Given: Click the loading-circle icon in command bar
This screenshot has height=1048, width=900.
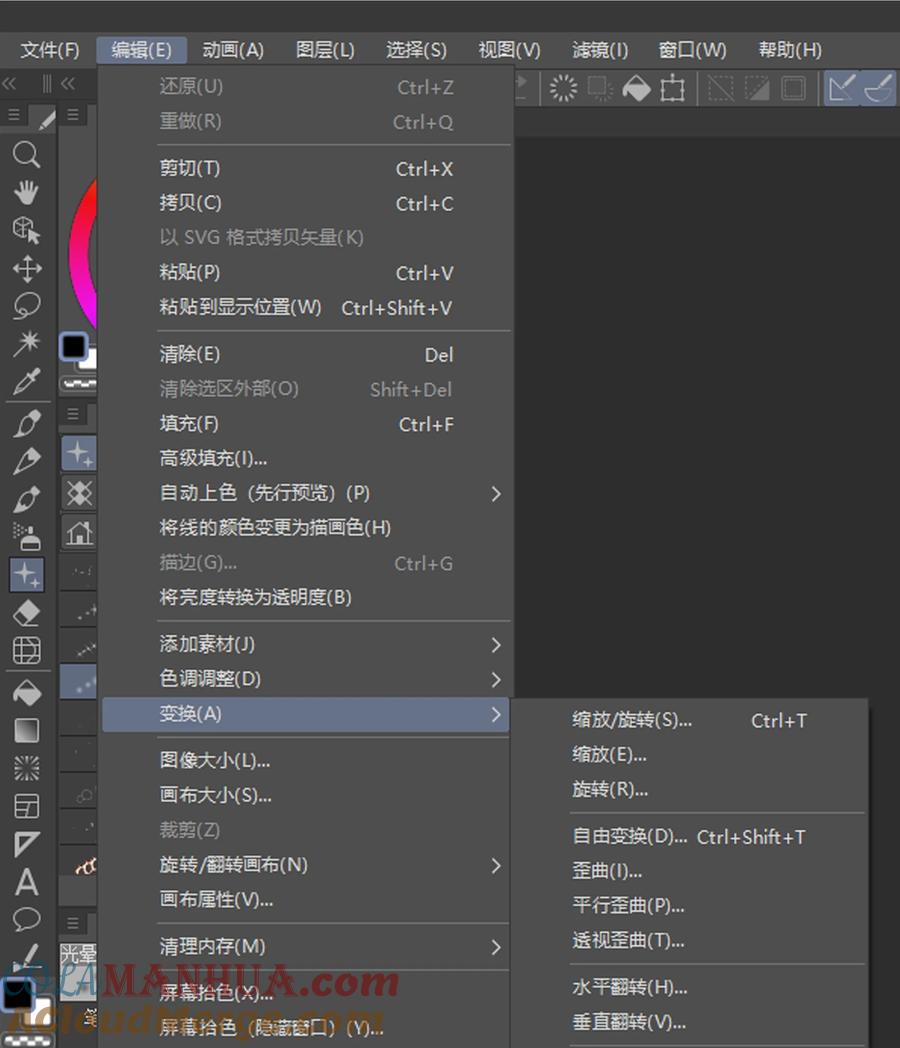Looking at the screenshot, I should click(x=563, y=88).
